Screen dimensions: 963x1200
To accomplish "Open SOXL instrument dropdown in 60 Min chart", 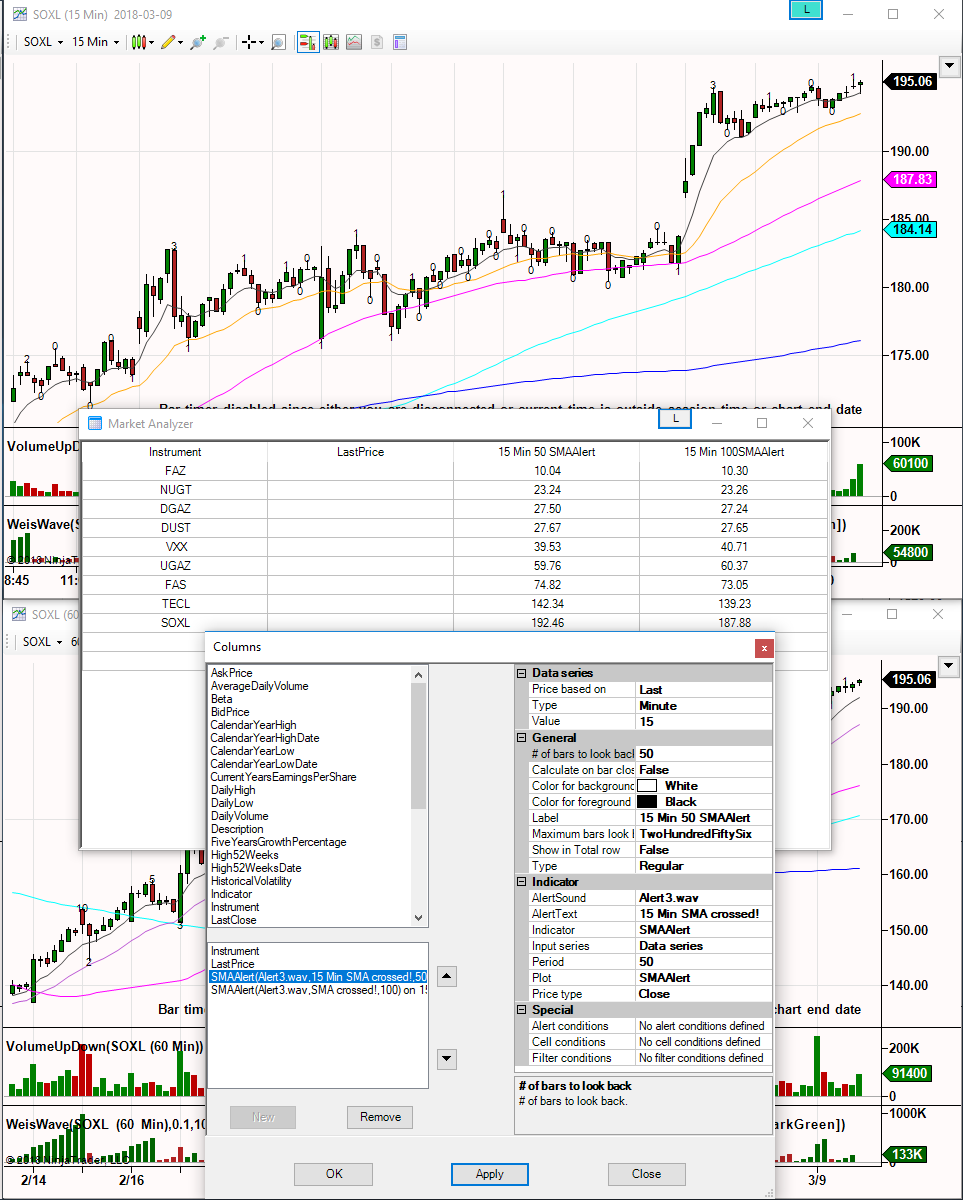I will [43, 641].
